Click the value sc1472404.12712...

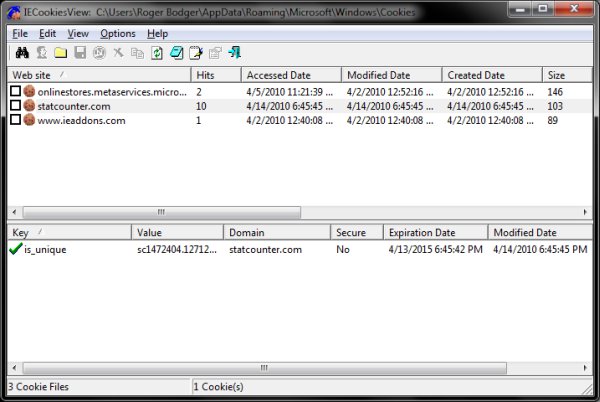click(177, 249)
